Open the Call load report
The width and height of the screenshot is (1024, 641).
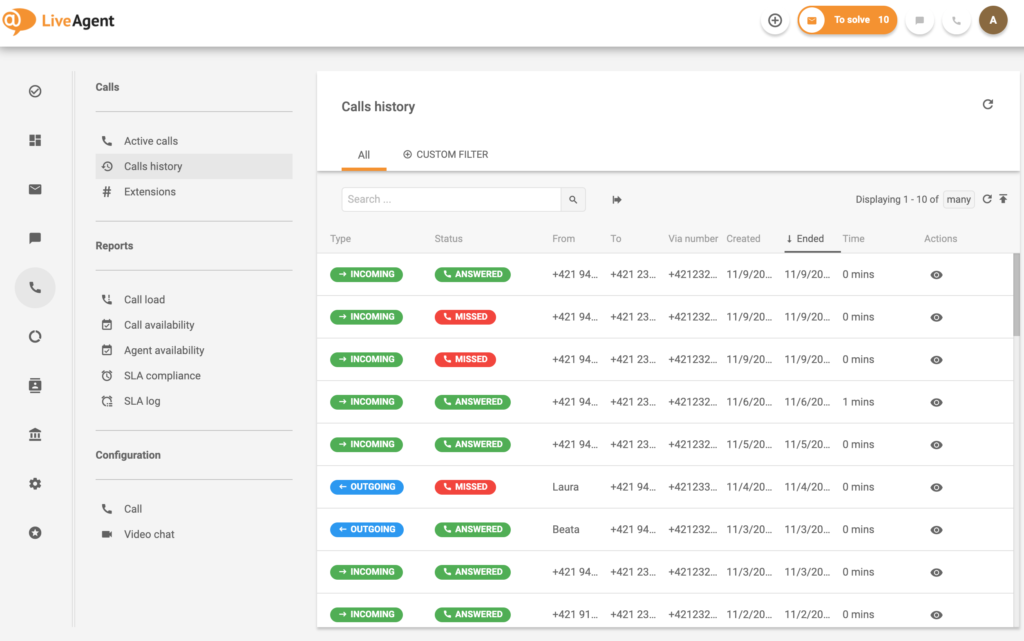tap(145, 299)
